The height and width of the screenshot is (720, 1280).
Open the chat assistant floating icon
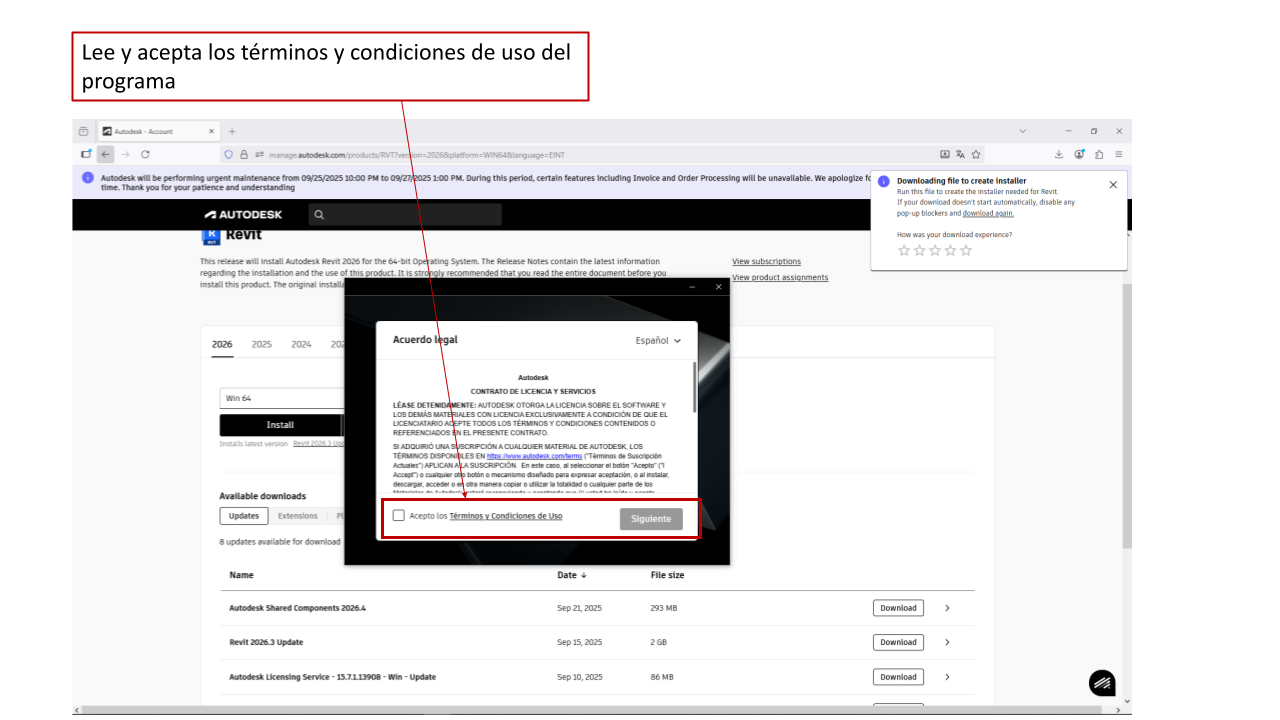point(1102,683)
